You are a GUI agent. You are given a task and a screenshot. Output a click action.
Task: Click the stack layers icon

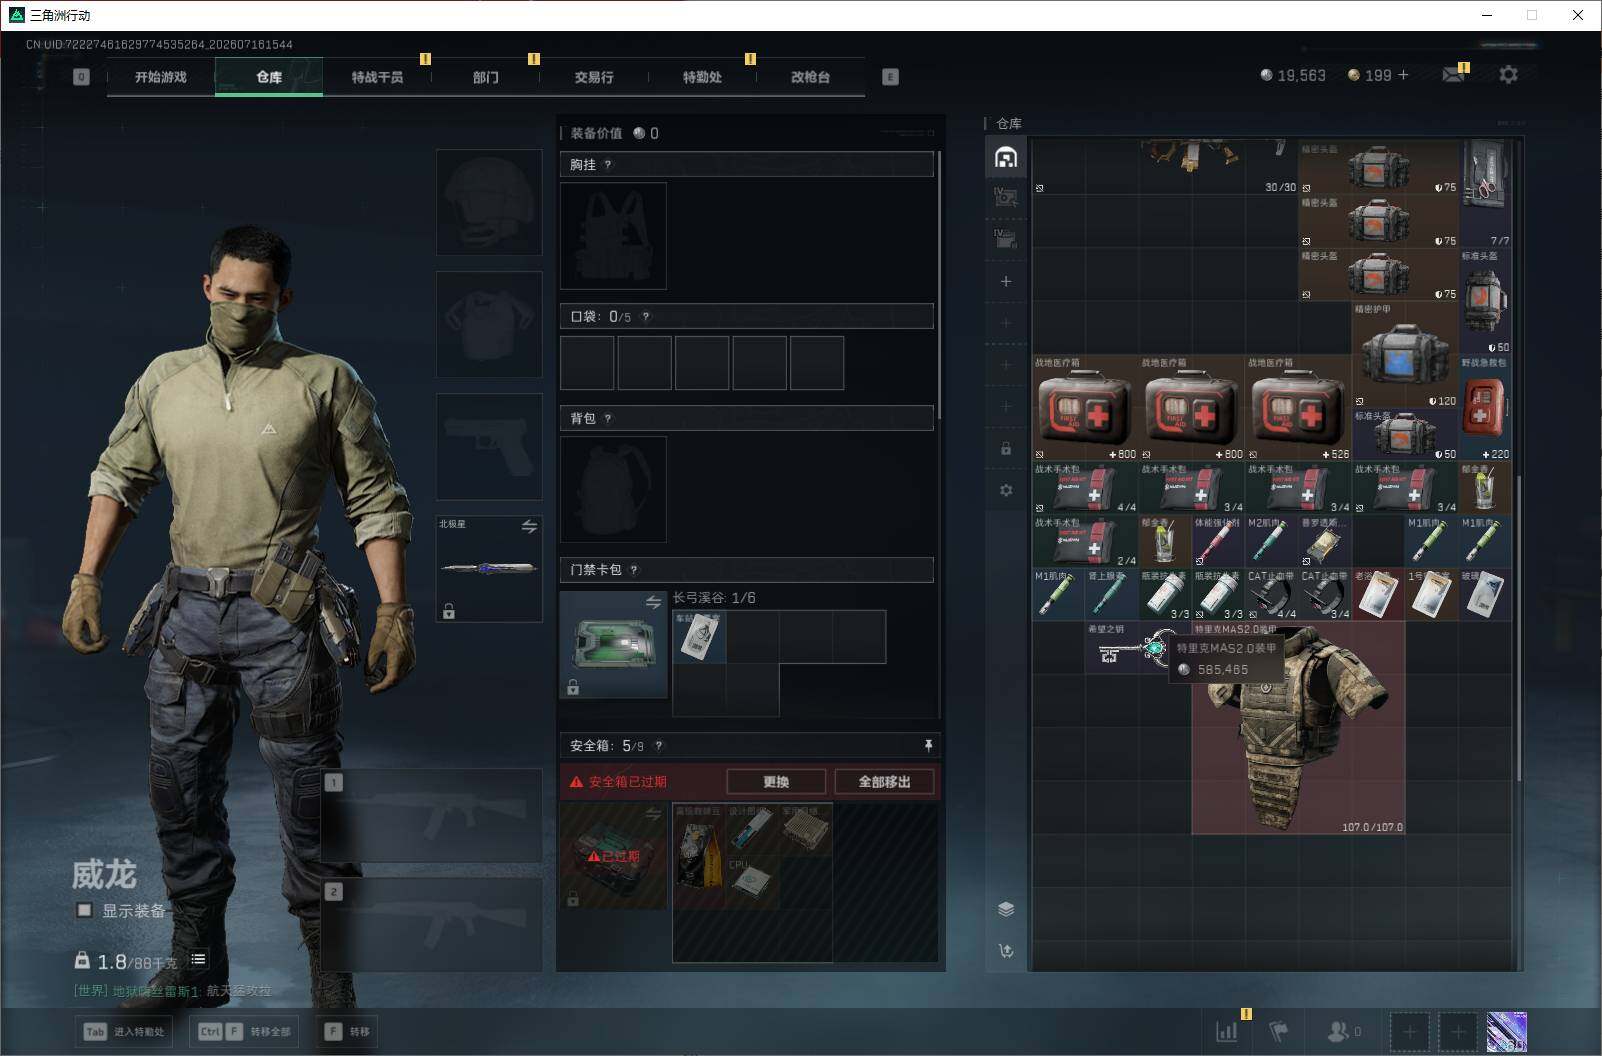[x=1006, y=909]
